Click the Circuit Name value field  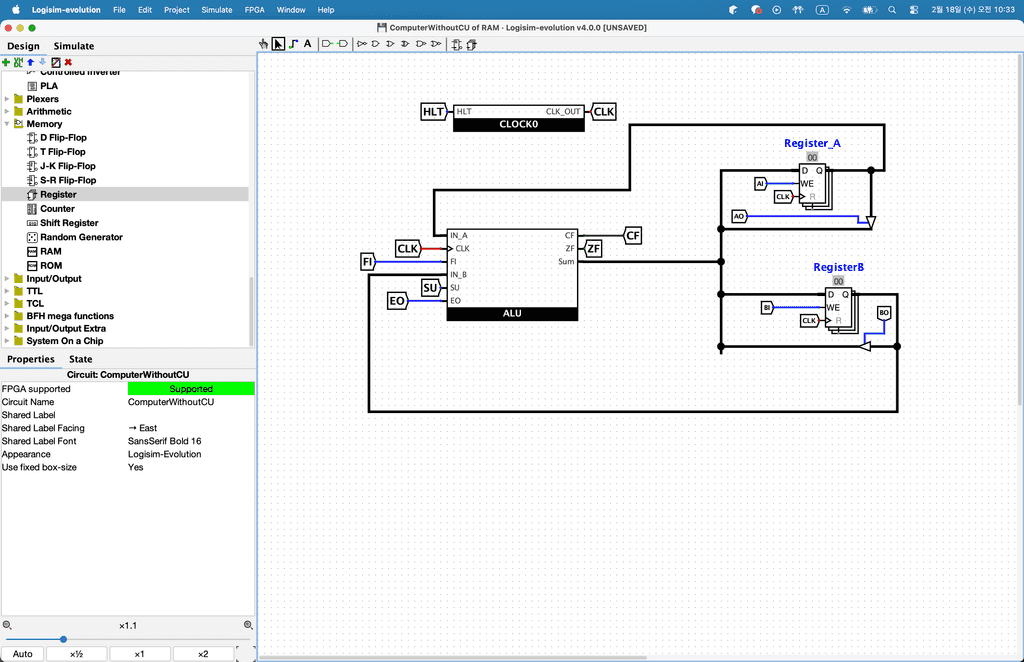[190, 402]
